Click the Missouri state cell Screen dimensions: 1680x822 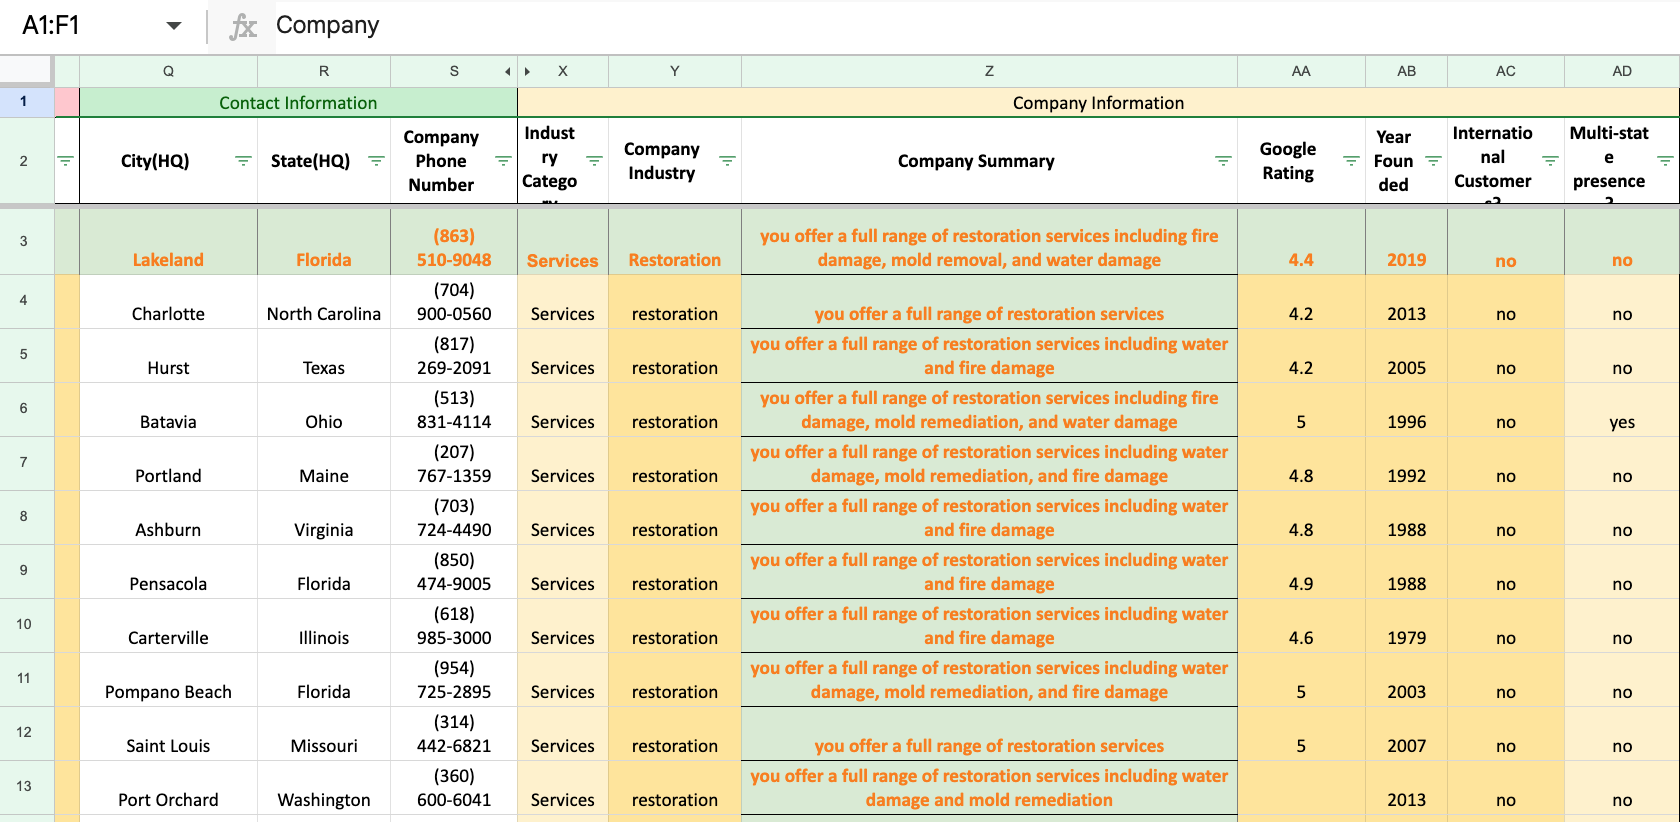(324, 734)
